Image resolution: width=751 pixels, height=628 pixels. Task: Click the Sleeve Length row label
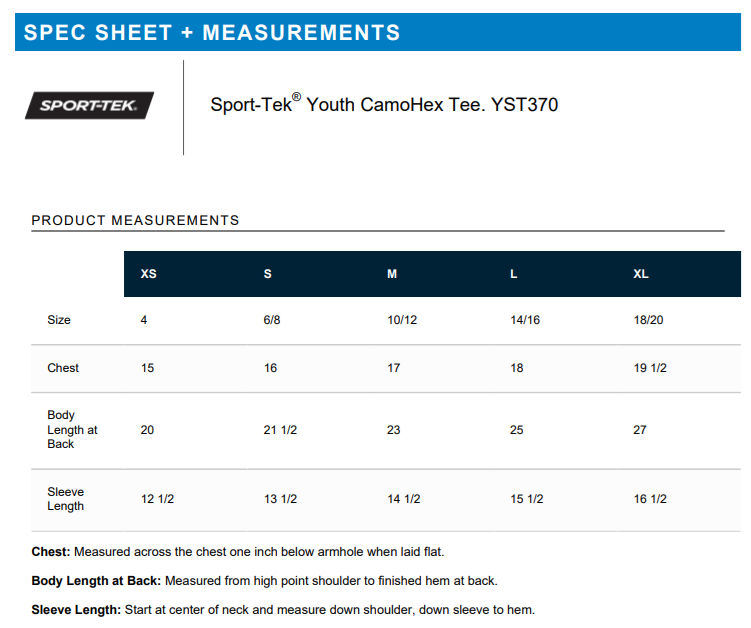click(x=66, y=499)
